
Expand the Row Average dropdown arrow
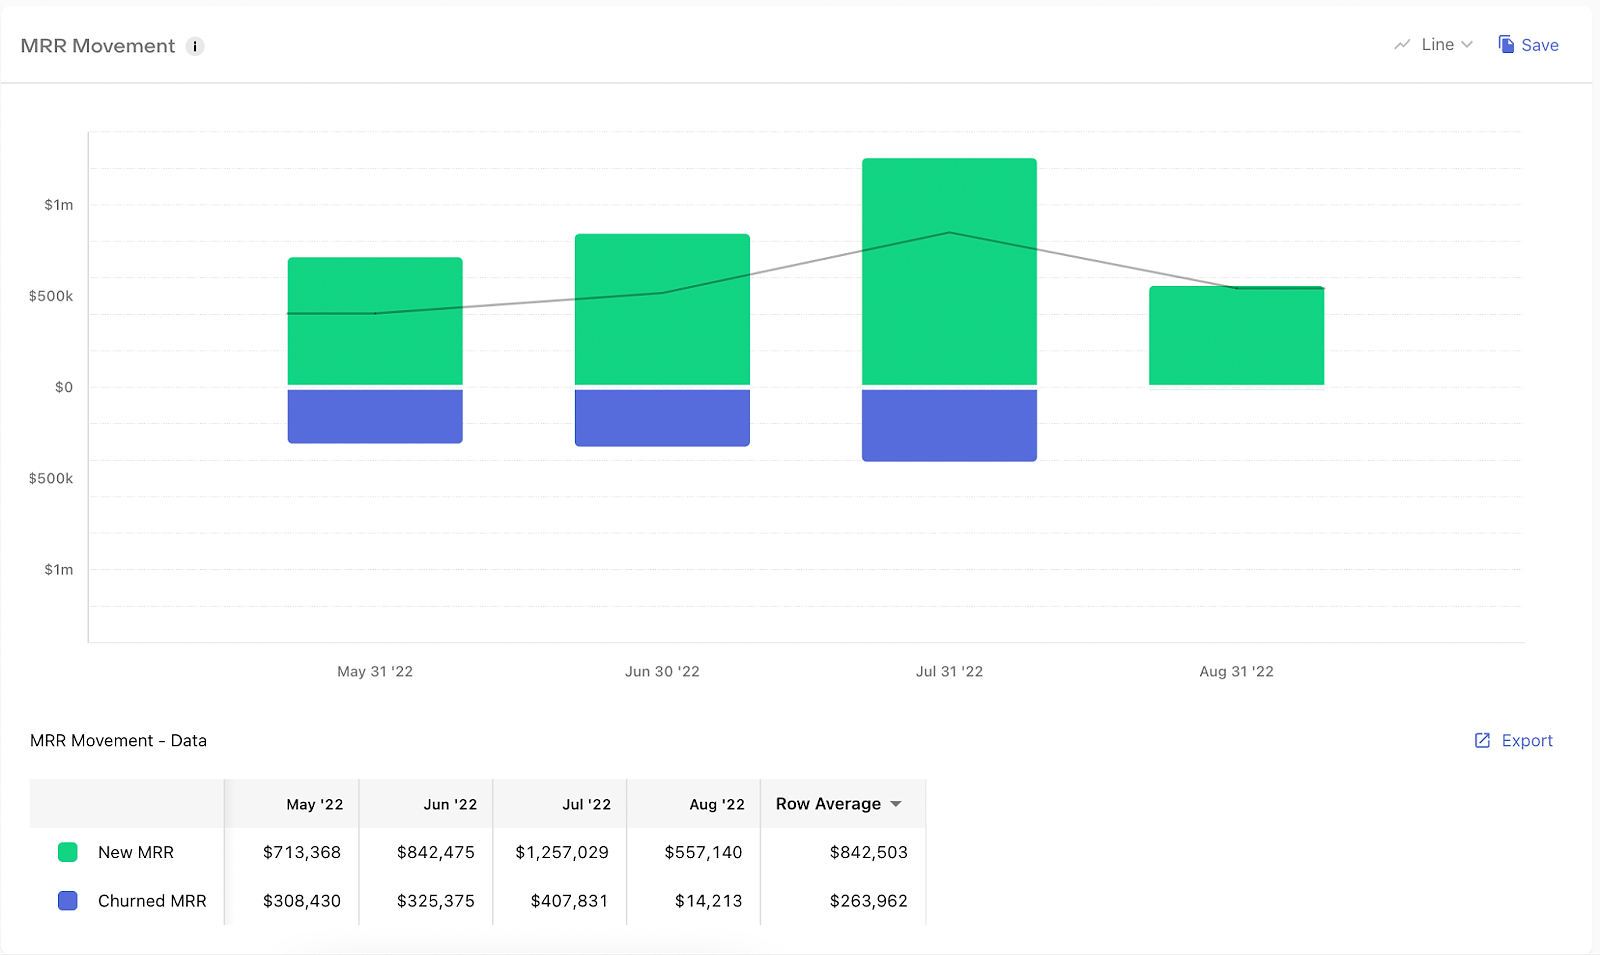tap(896, 804)
